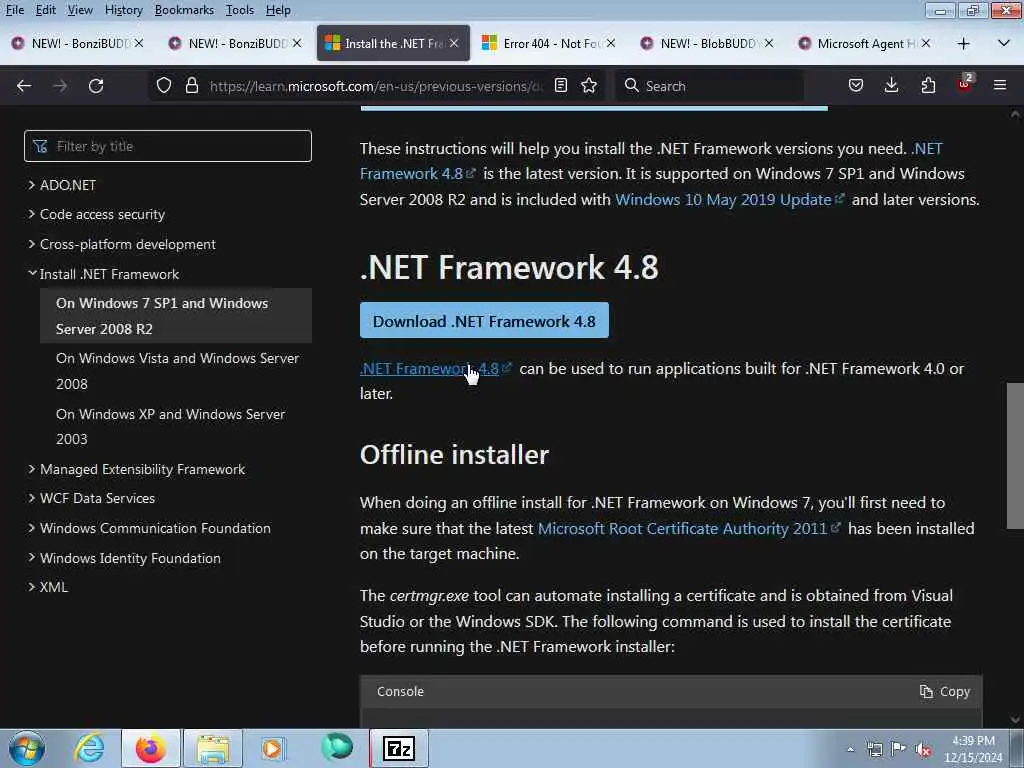Show site security padlock info
This screenshot has height=768, width=1024.
coord(191,86)
